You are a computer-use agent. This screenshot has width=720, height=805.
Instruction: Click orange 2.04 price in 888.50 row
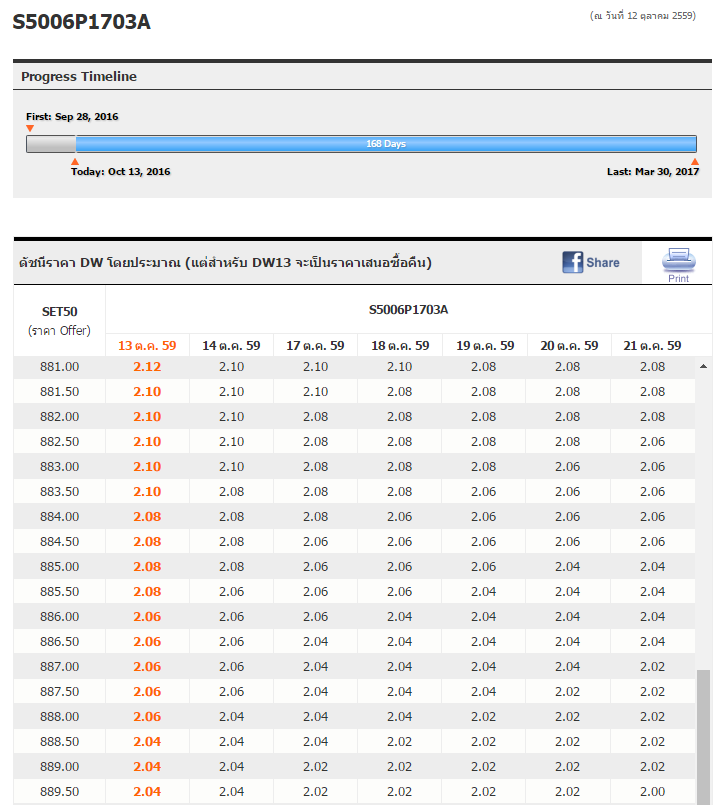click(x=147, y=741)
